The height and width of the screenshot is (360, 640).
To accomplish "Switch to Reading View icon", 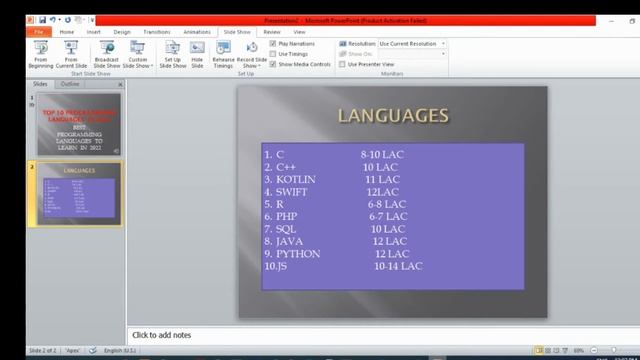I will 556,351.
